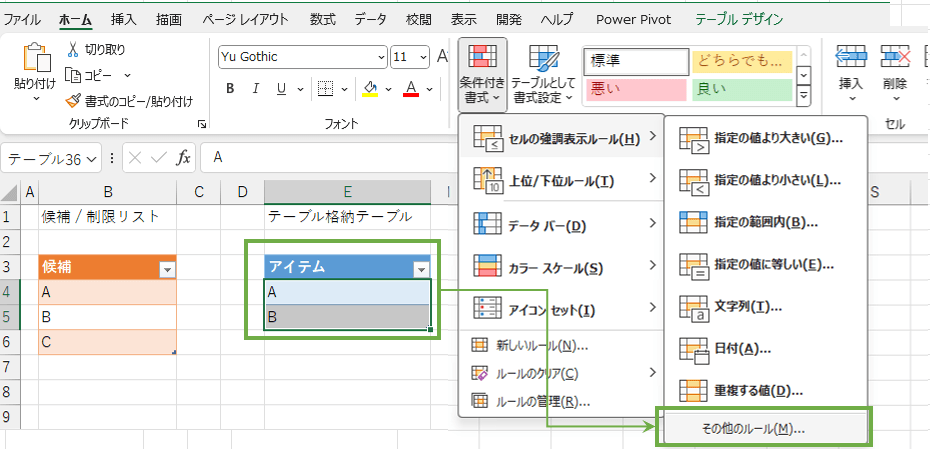Viewport: 930px width, 449px height.
Task: Click the fx Insert Function icon
Action: pyautogui.click(x=184, y=158)
